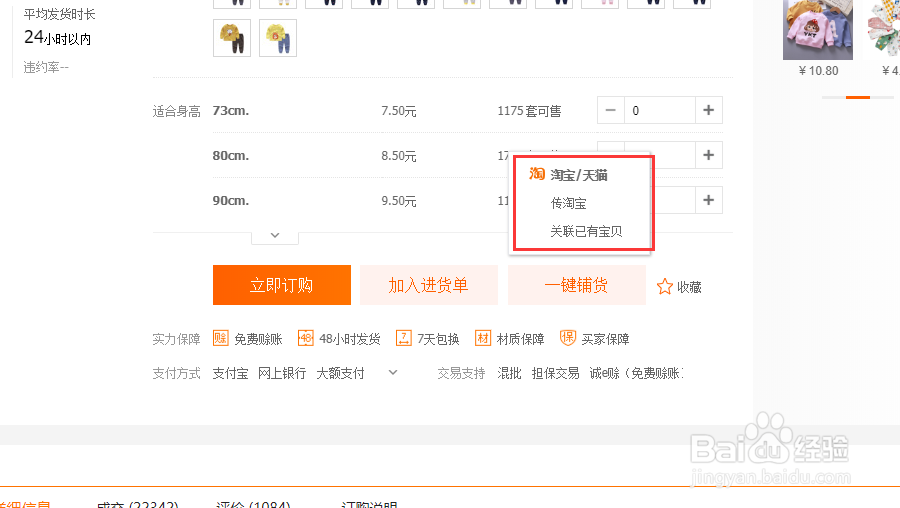The height and width of the screenshot is (508, 900).
Task: Click the 24小时以内 shipping time text
Action: pos(57,38)
